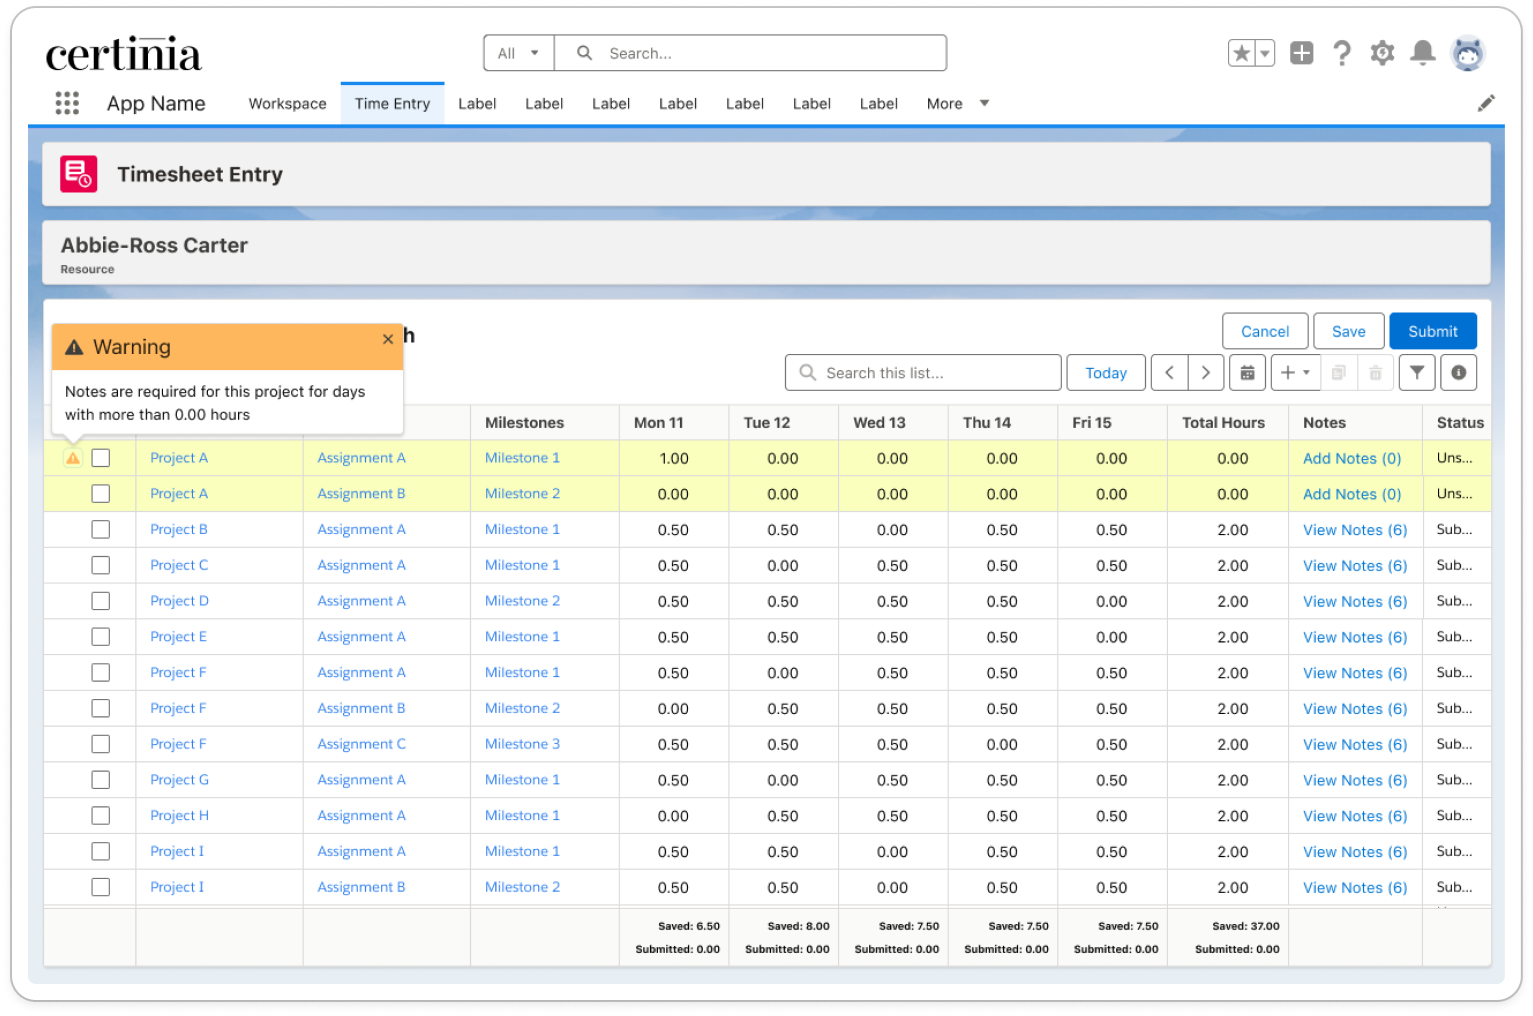Viewport: 1533px width, 1016px height.
Task: Dismiss the Warning message
Action: [388, 339]
